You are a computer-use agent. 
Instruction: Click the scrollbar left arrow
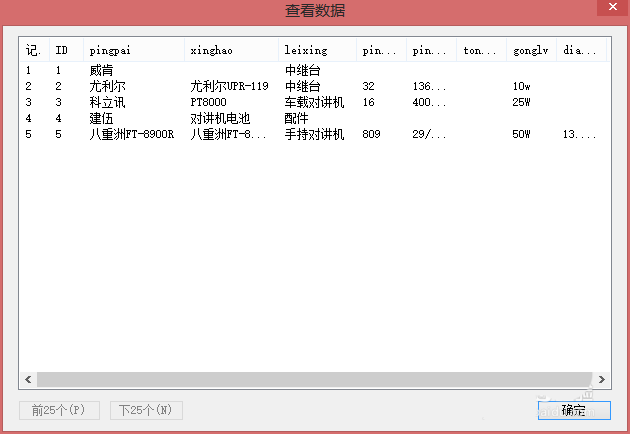click(x=28, y=379)
